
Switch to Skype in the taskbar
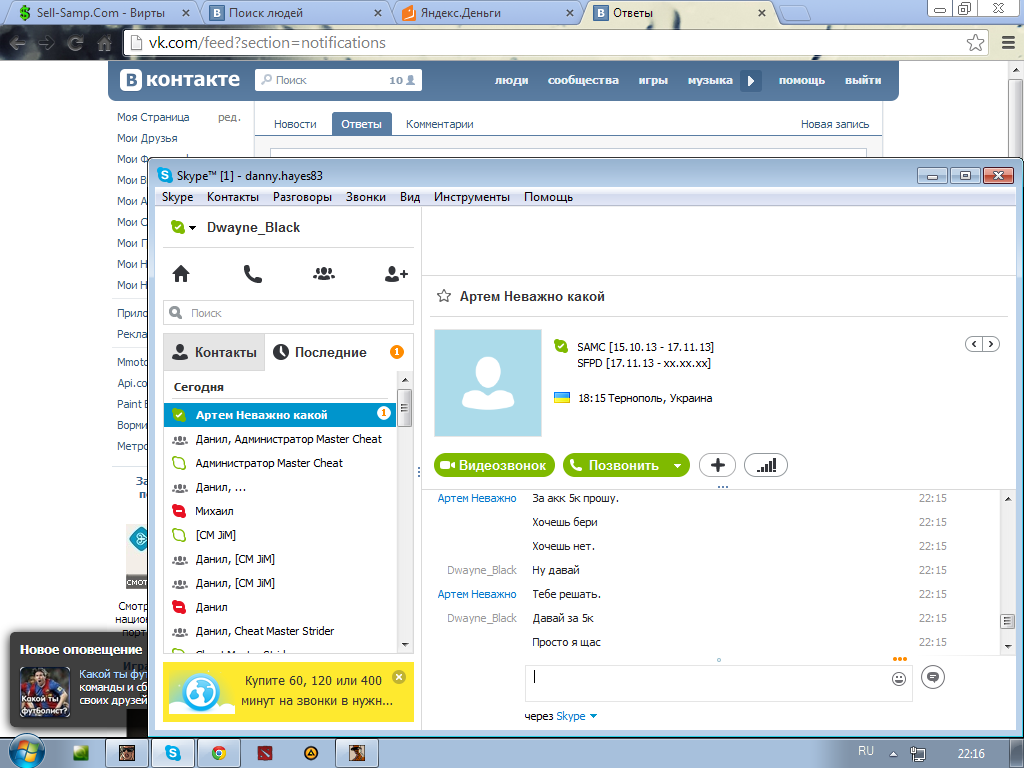pos(173,753)
